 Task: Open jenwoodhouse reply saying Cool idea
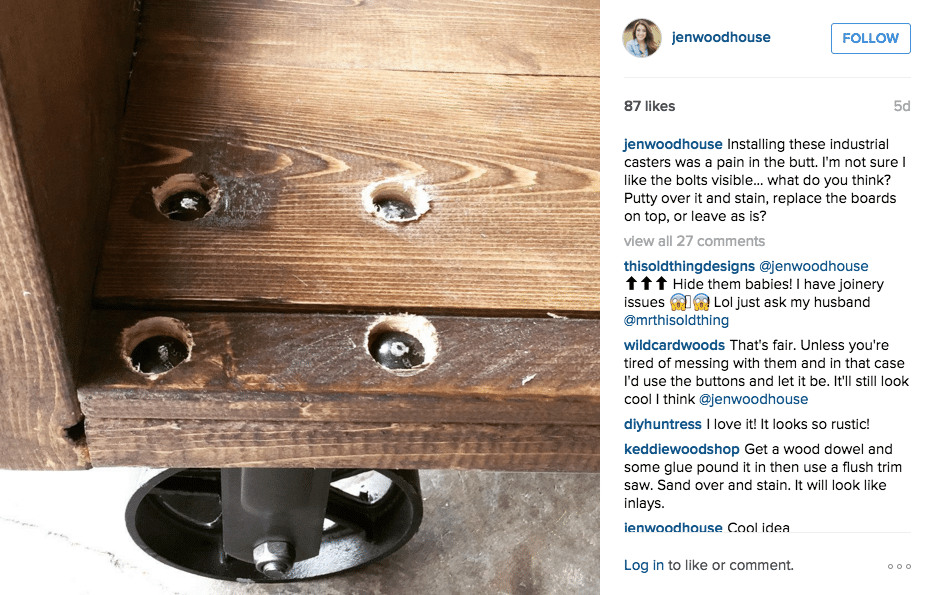tap(706, 527)
